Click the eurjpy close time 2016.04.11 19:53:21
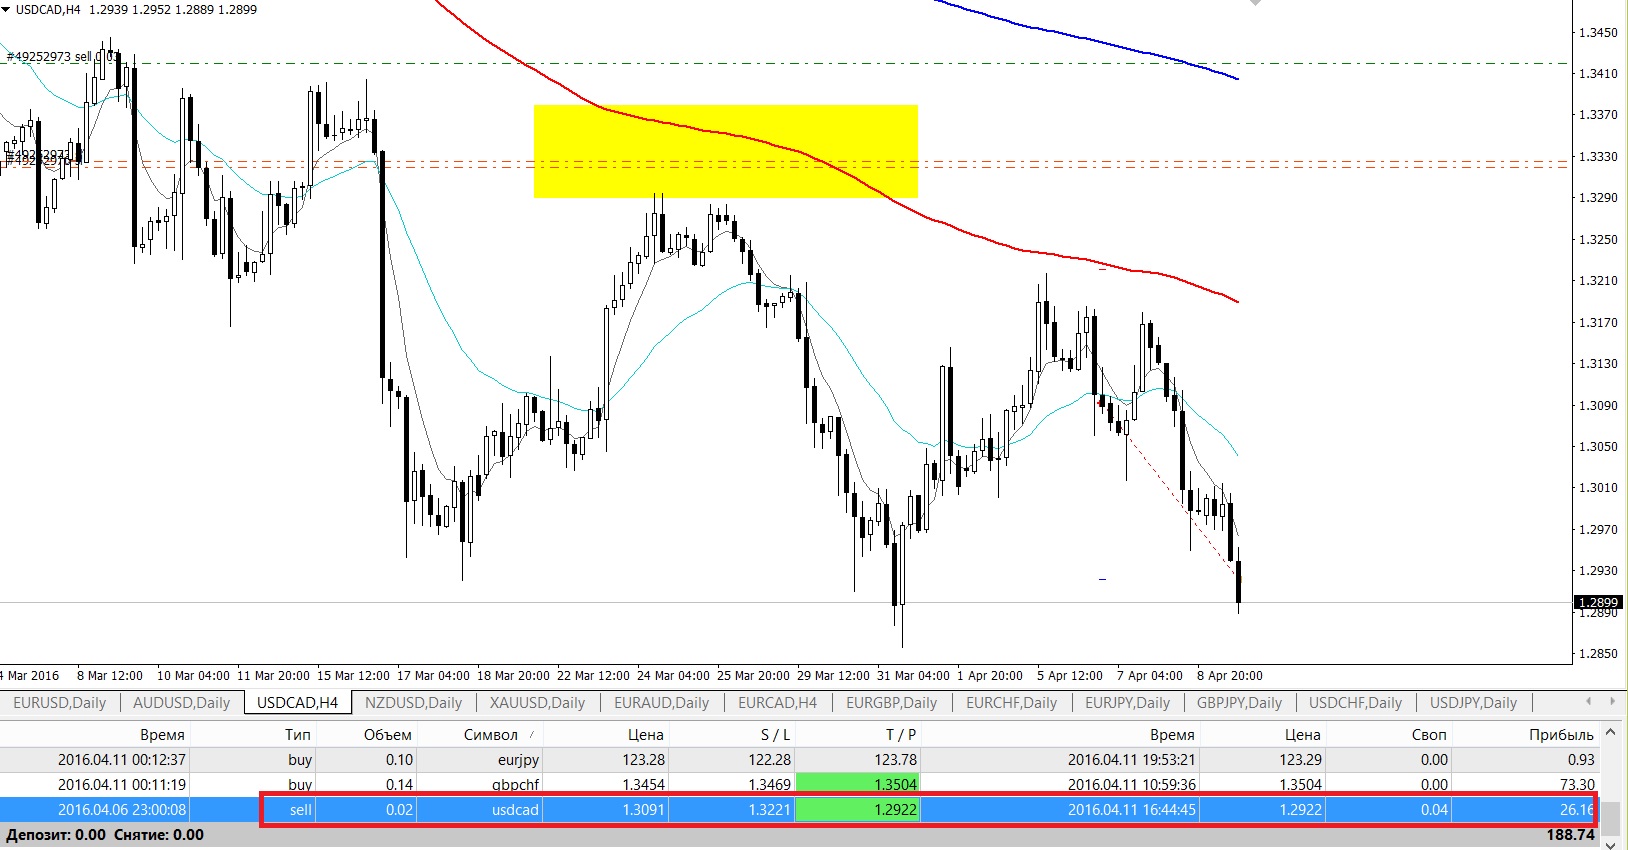This screenshot has width=1628, height=850. (x=1132, y=759)
